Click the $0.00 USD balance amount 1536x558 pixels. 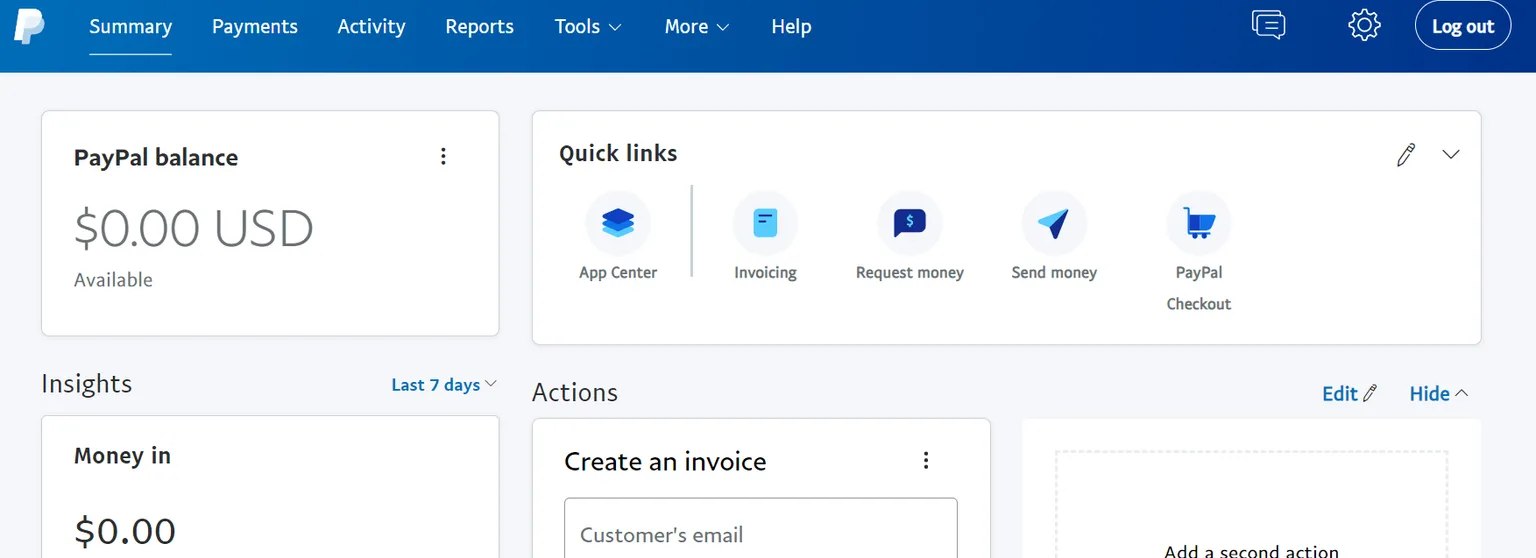(x=194, y=229)
